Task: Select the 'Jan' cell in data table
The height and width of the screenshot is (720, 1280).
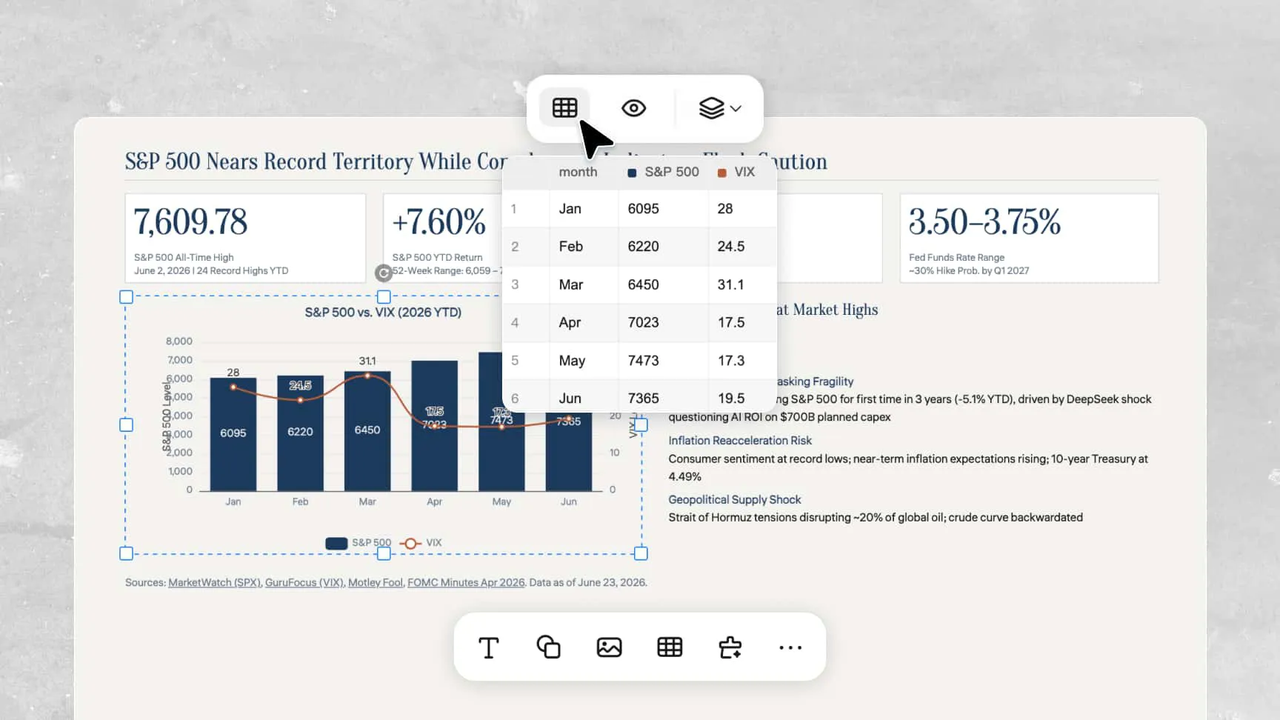Action: 584,209
